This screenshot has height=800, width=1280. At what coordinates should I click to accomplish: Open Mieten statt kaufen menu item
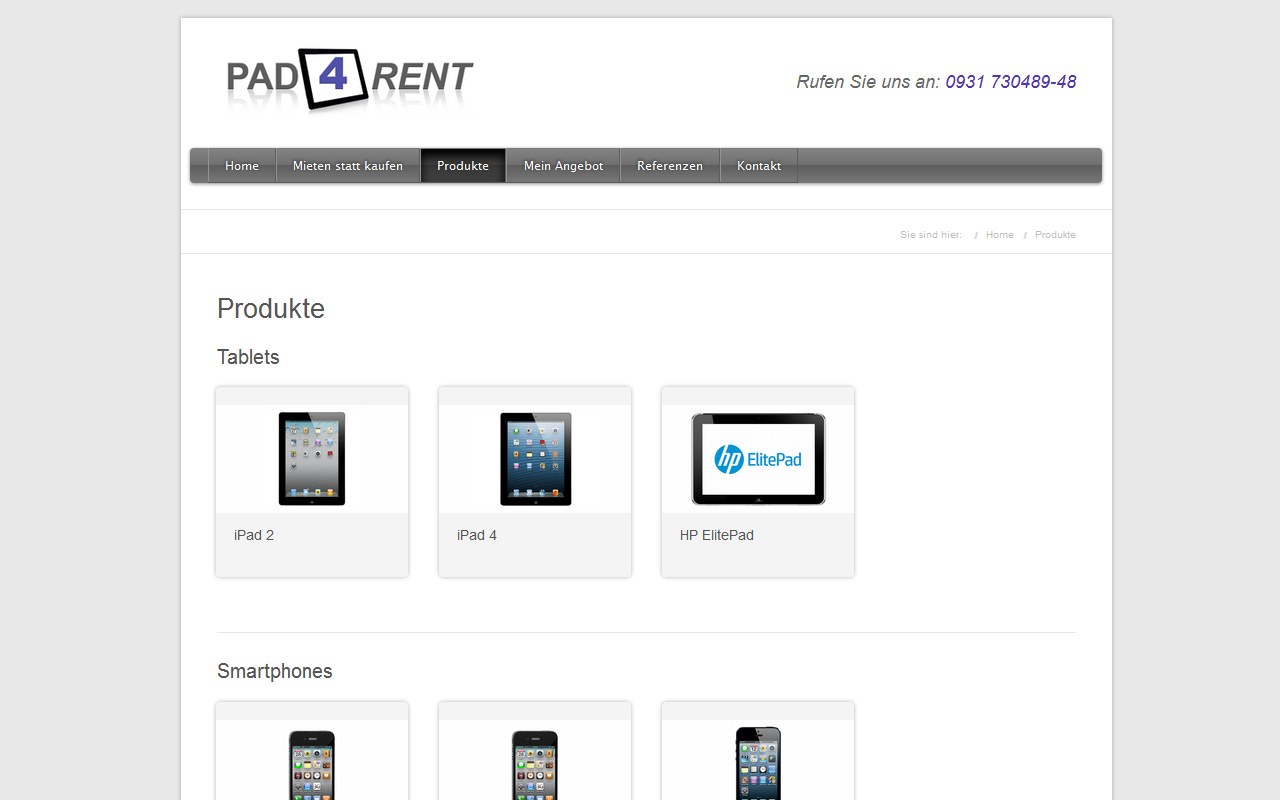[348, 166]
